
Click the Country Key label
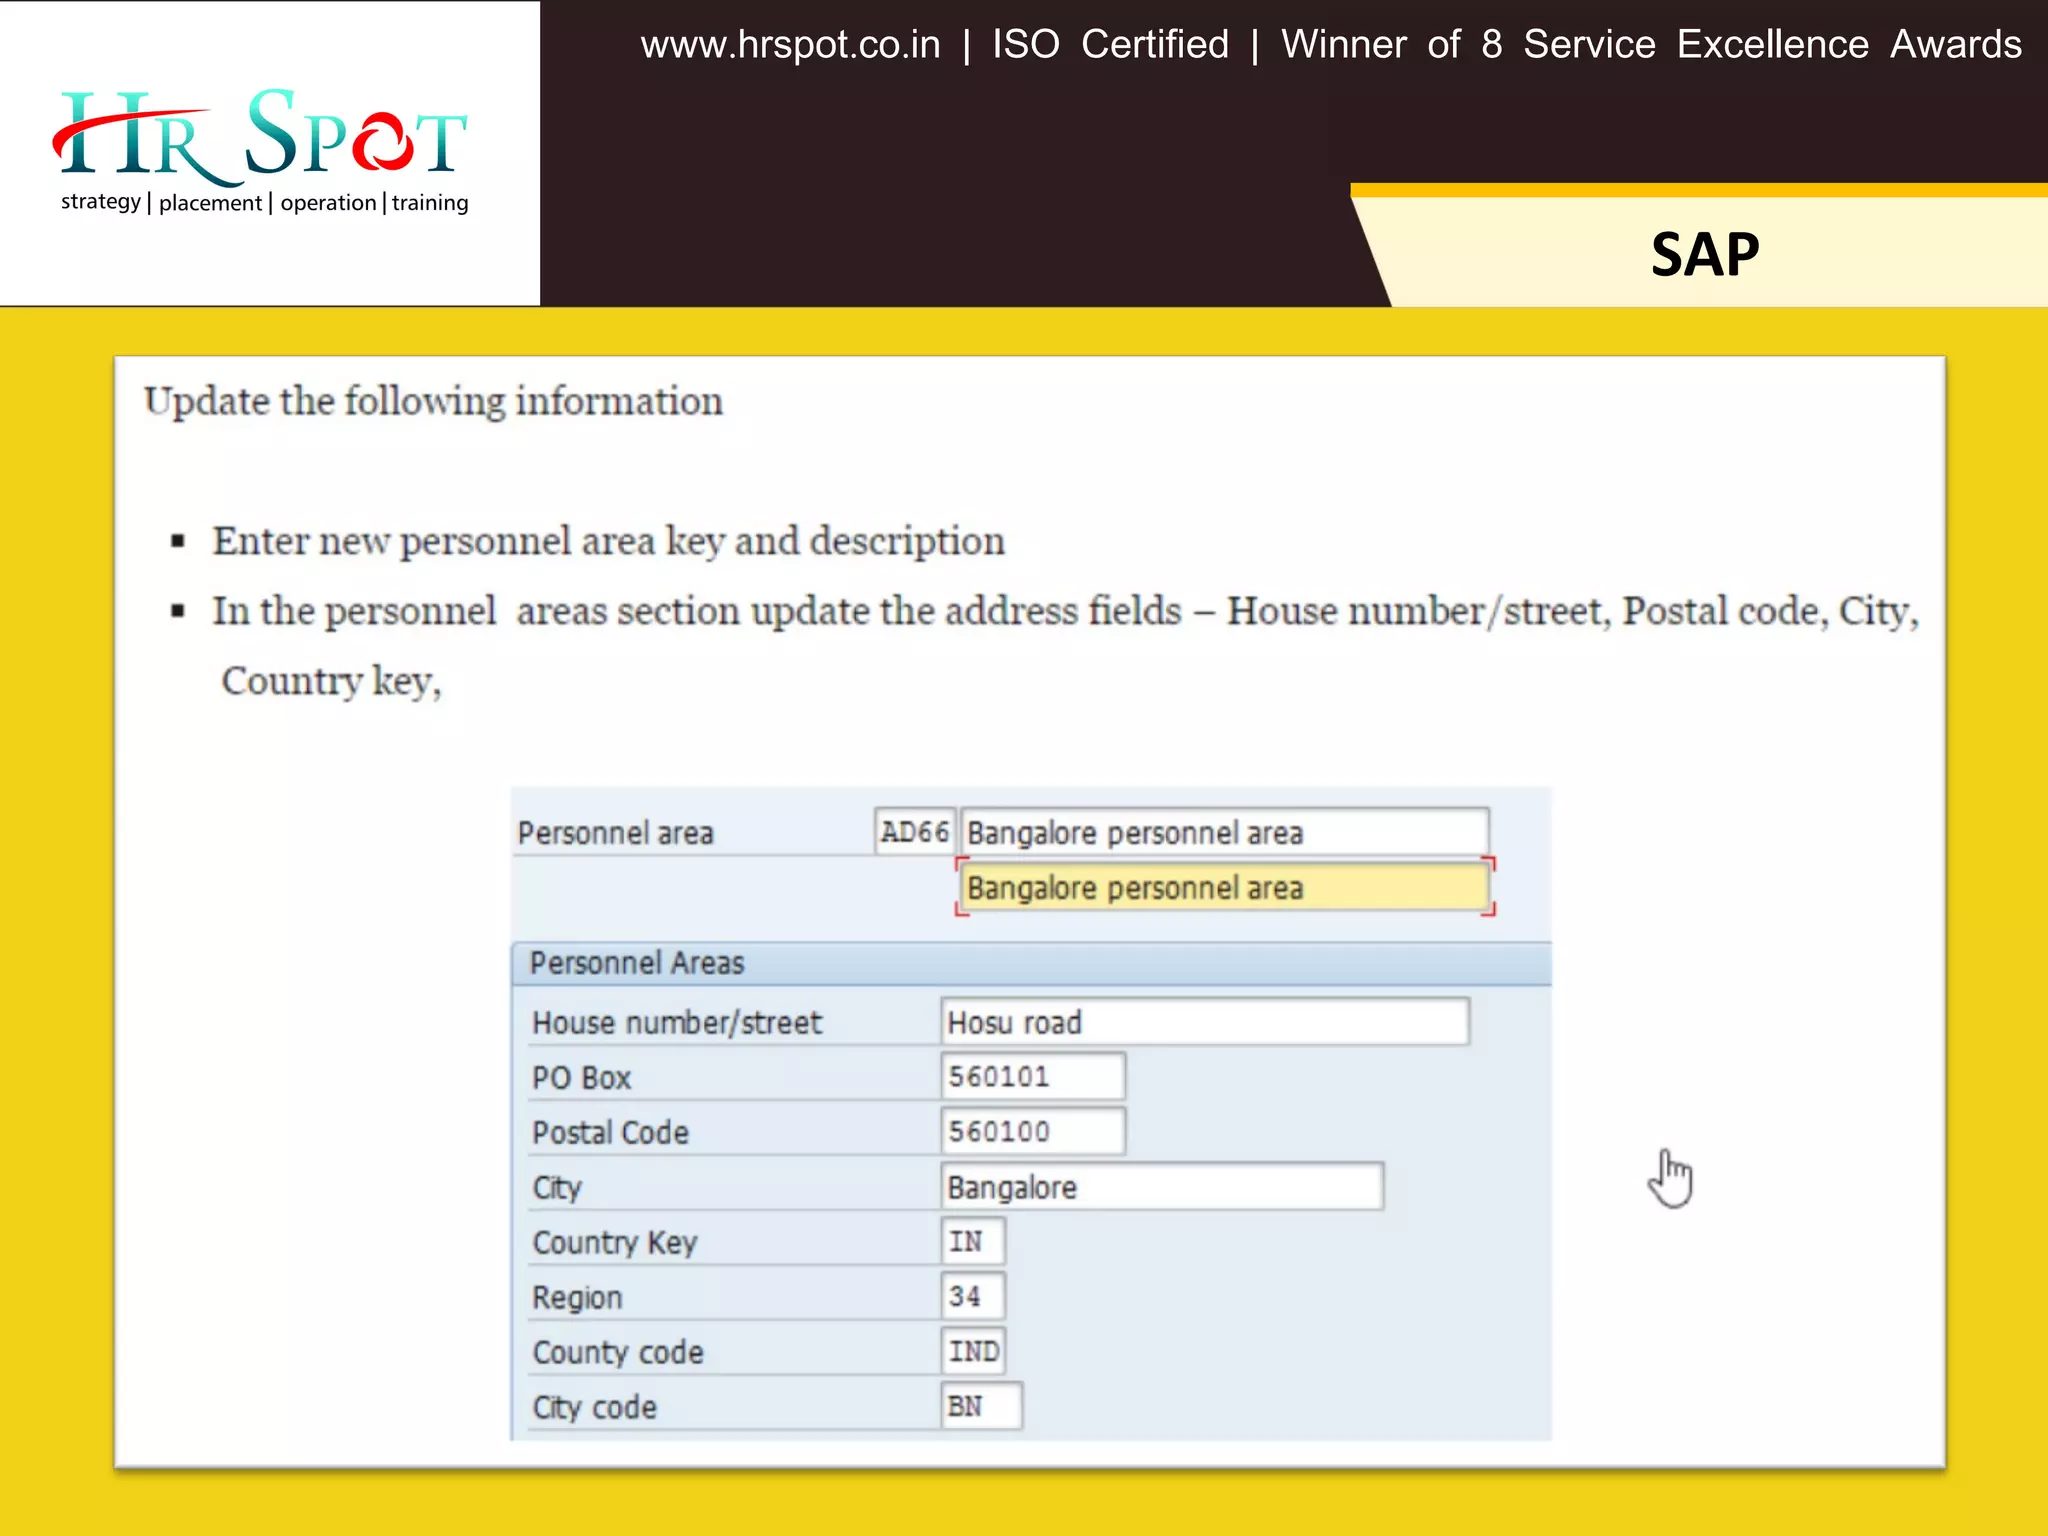pos(615,1243)
